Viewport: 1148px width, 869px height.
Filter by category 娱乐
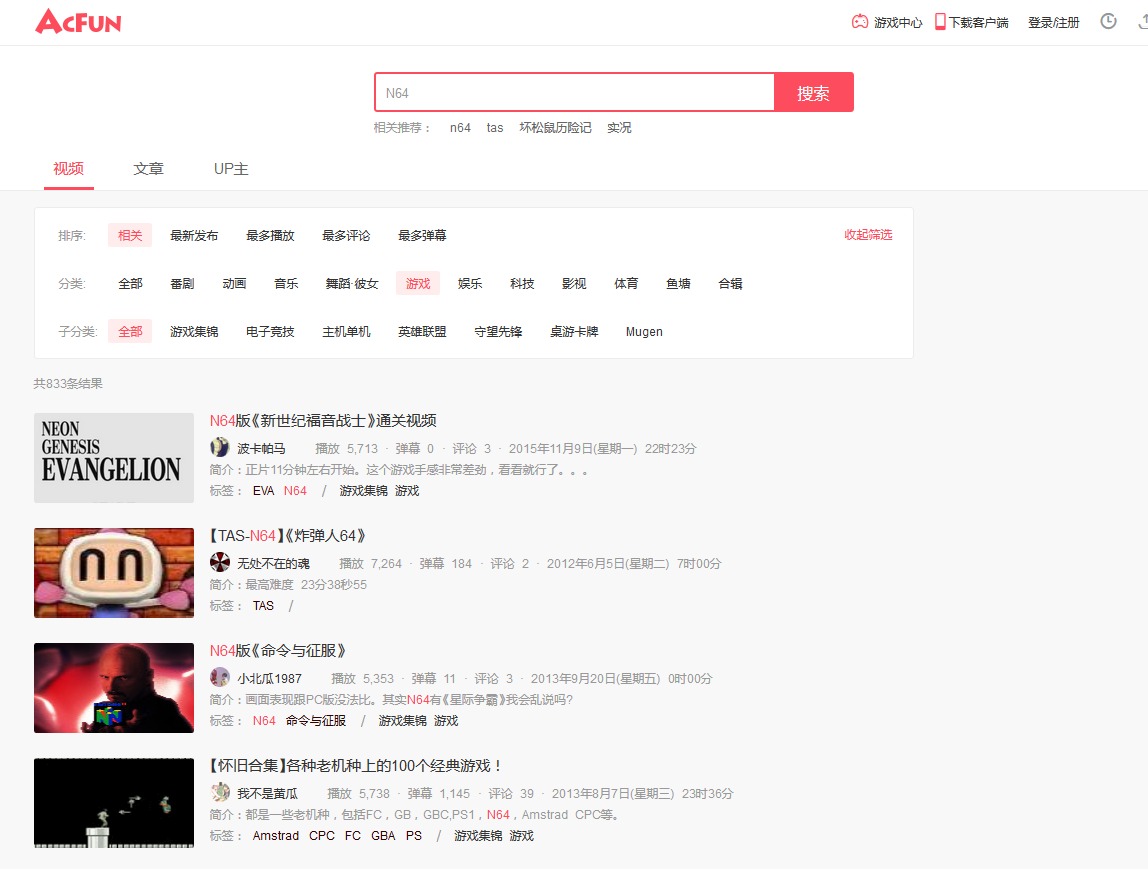470,284
